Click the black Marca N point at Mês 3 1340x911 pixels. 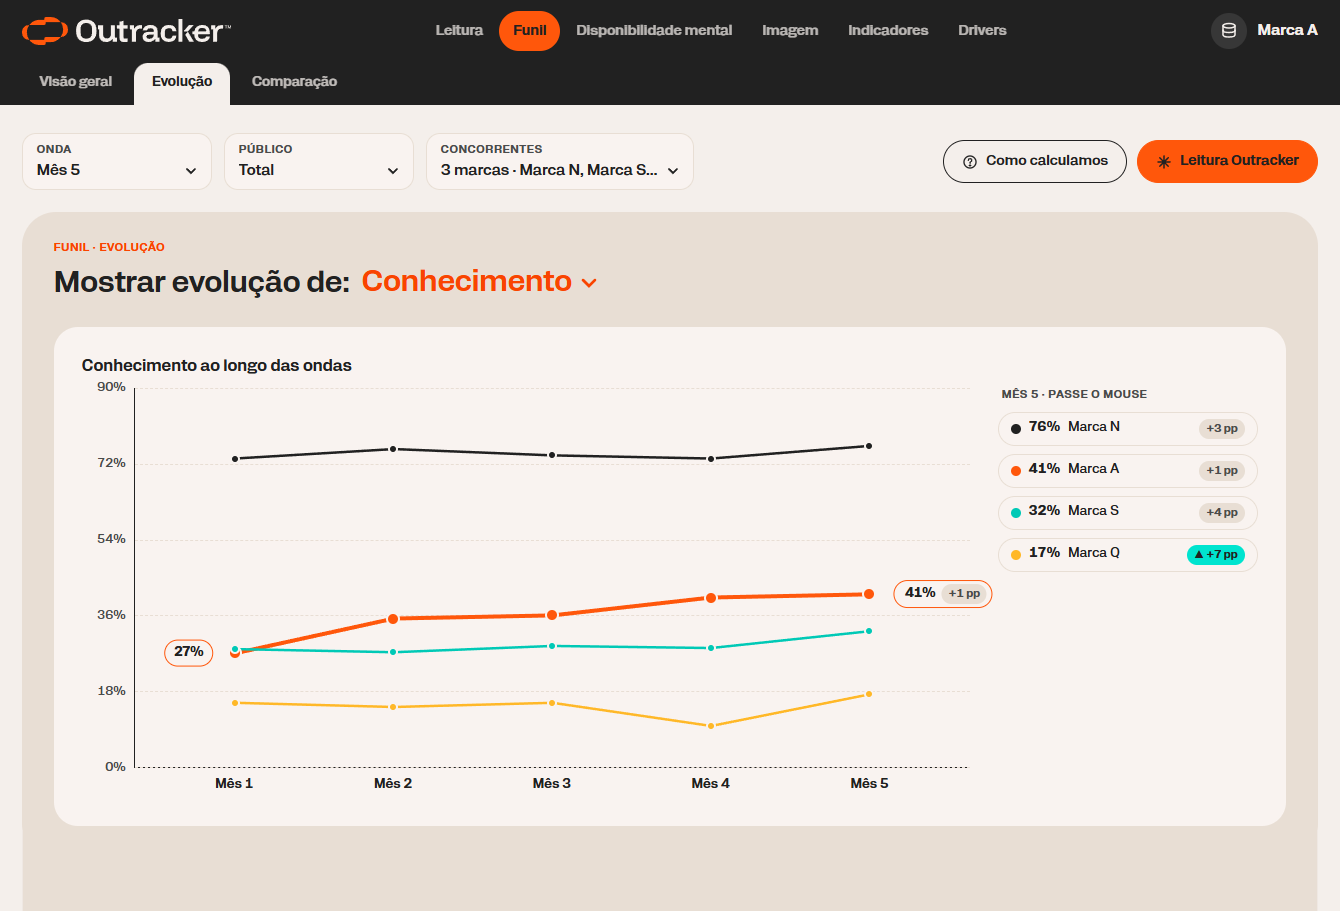pos(552,455)
